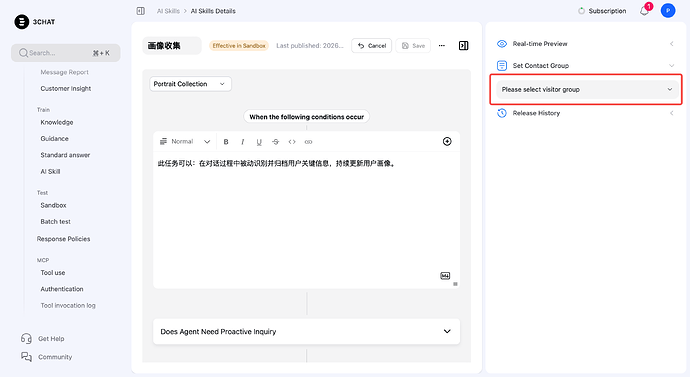Open Response Policies in sidebar
Image resolution: width=690 pixels, height=377 pixels.
[x=63, y=239]
